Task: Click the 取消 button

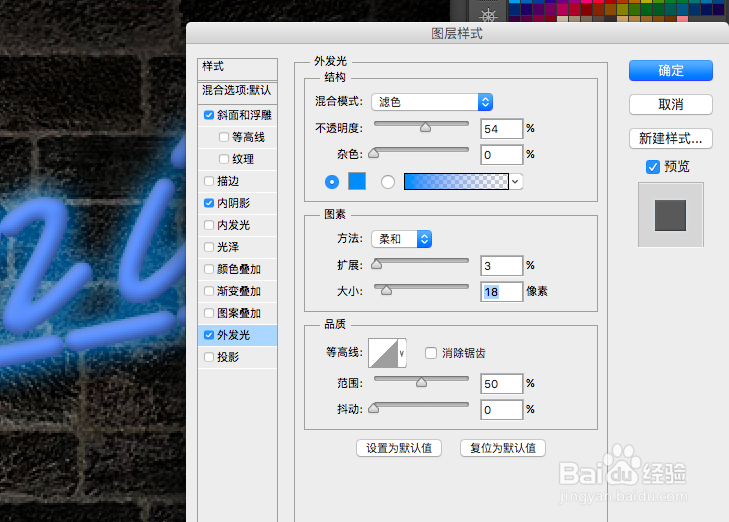Action: click(x=670, y=105)
